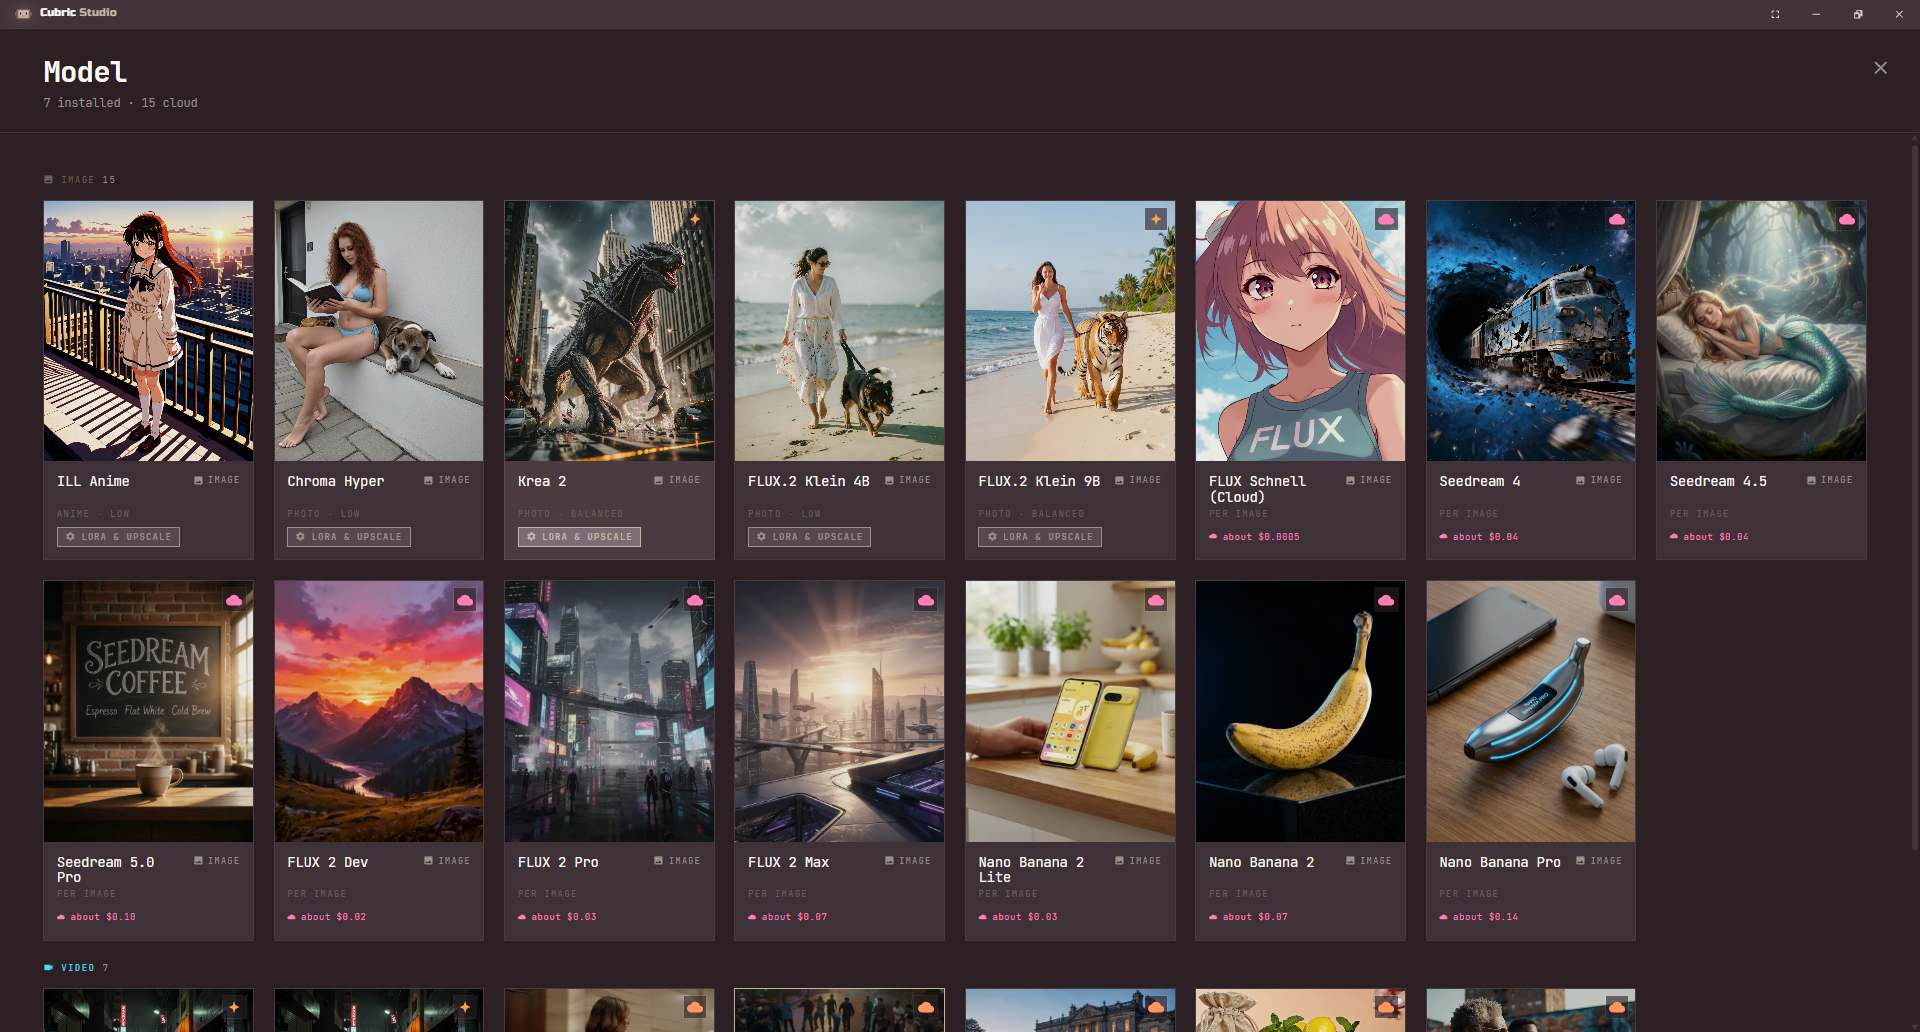Select the Seedream 4.5 mermaid thumbnail
This screenshot has width=1920, height=1032.
[1761, 331]
